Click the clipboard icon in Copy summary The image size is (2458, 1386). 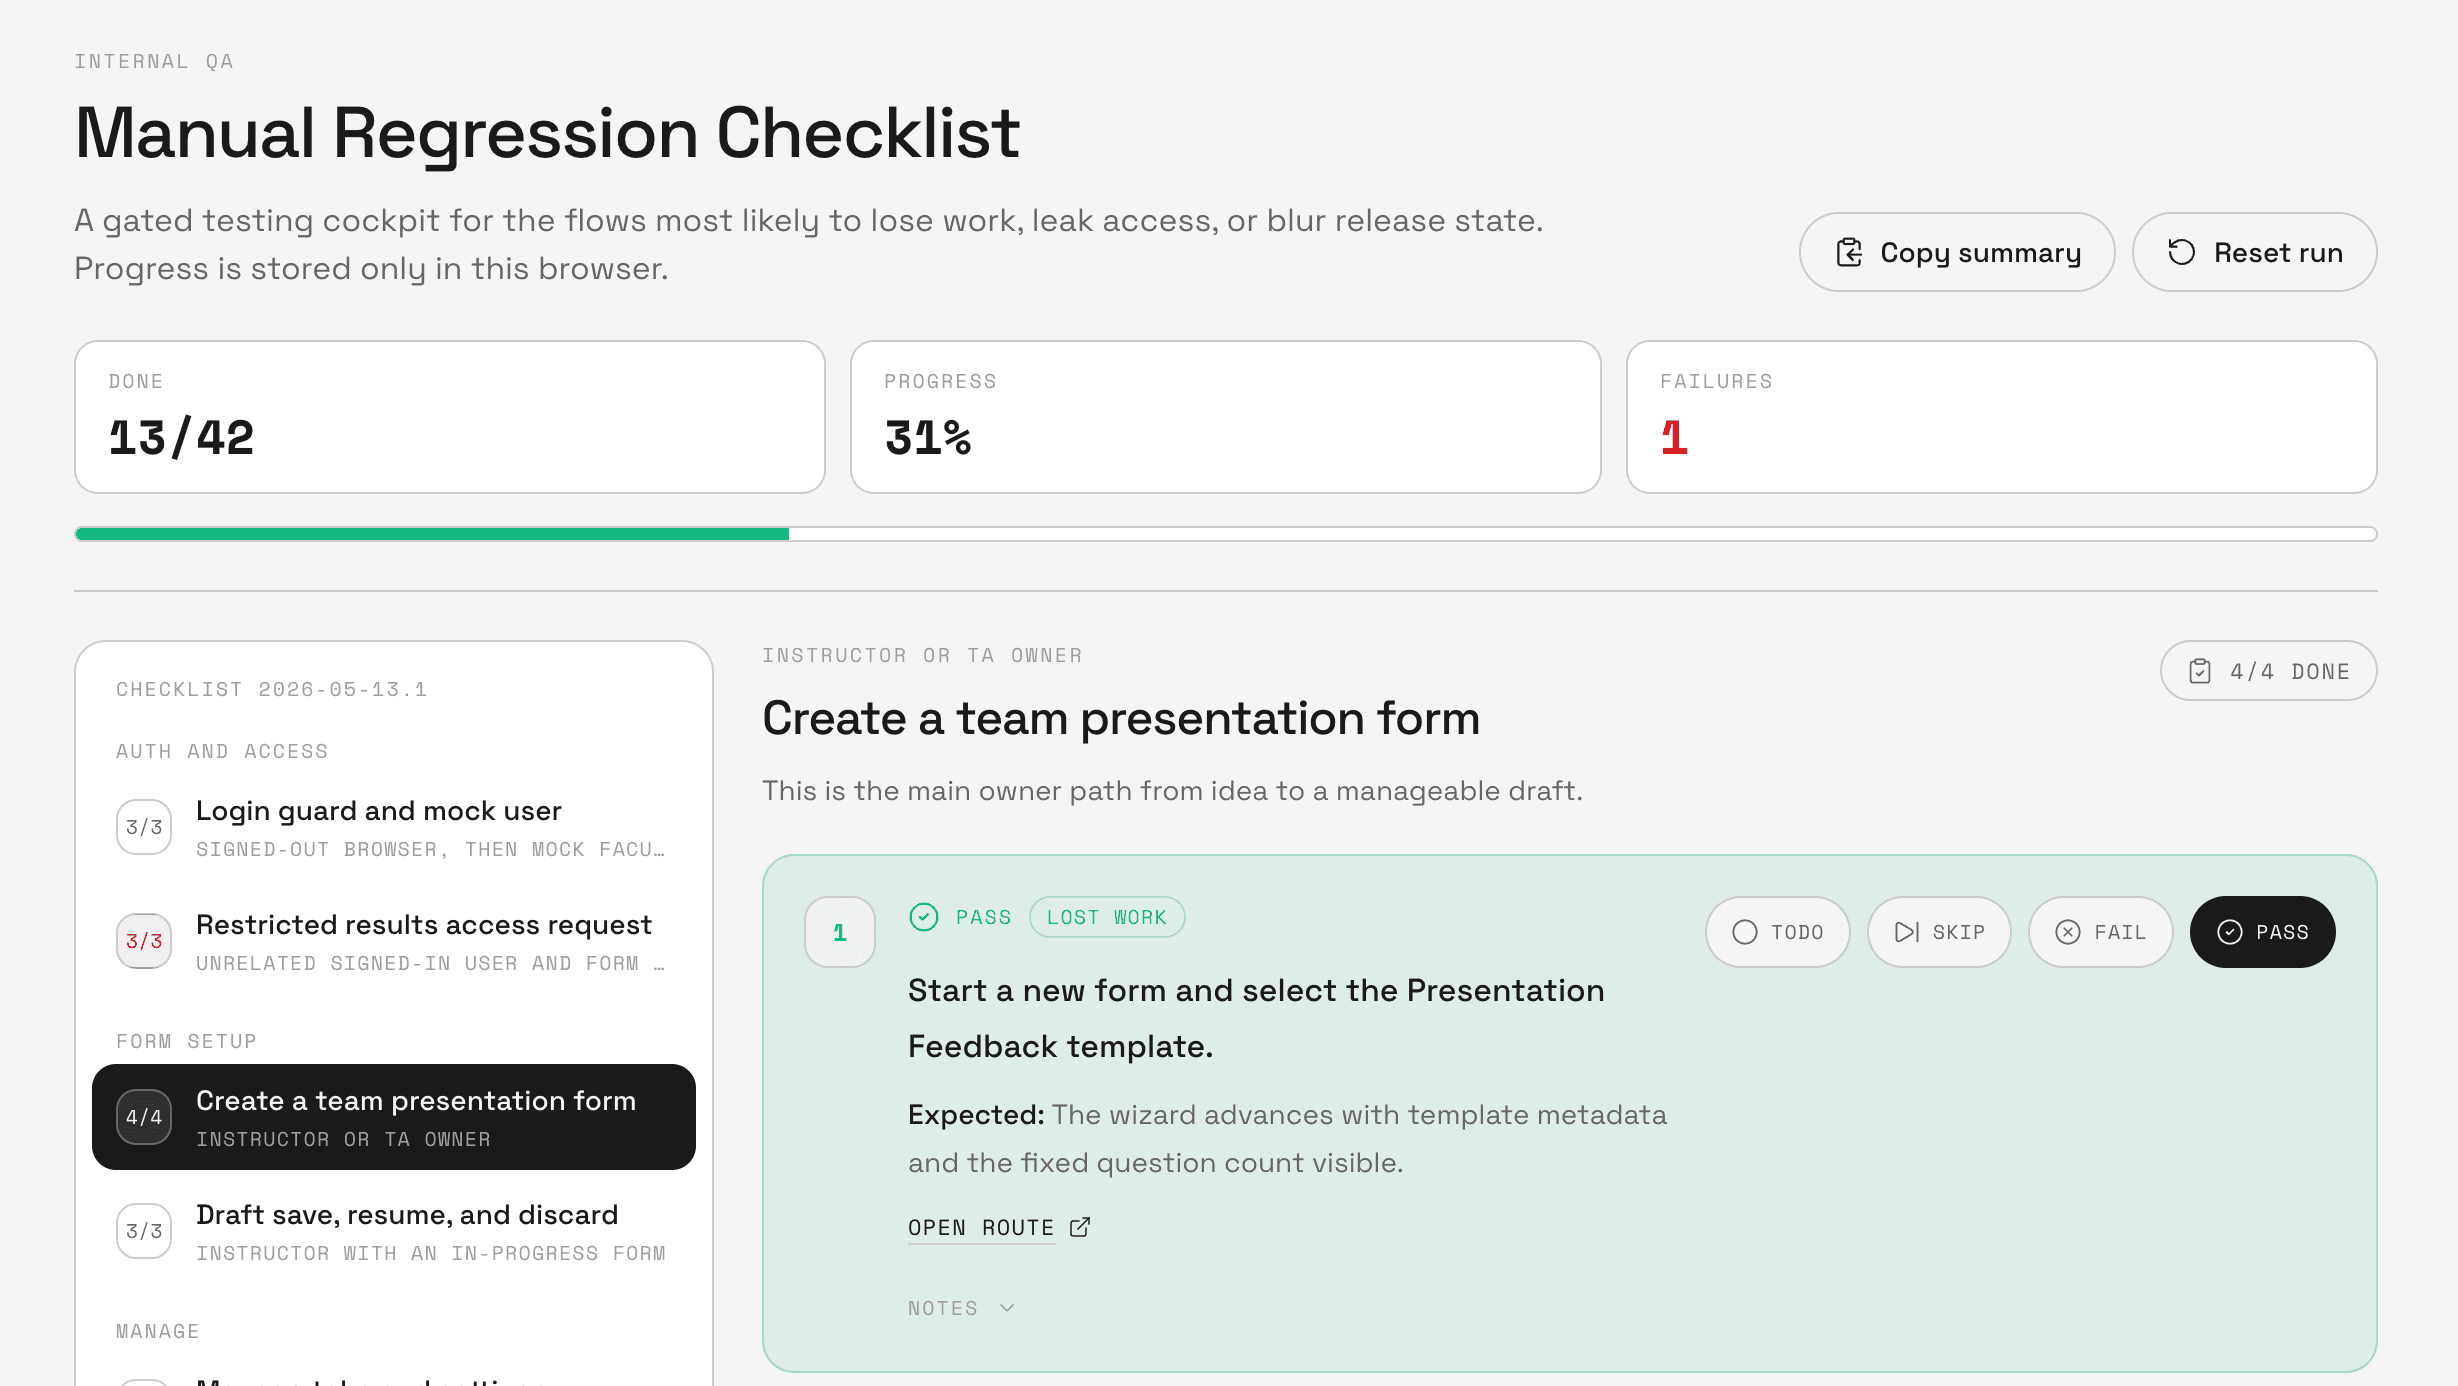(1849, 252)
